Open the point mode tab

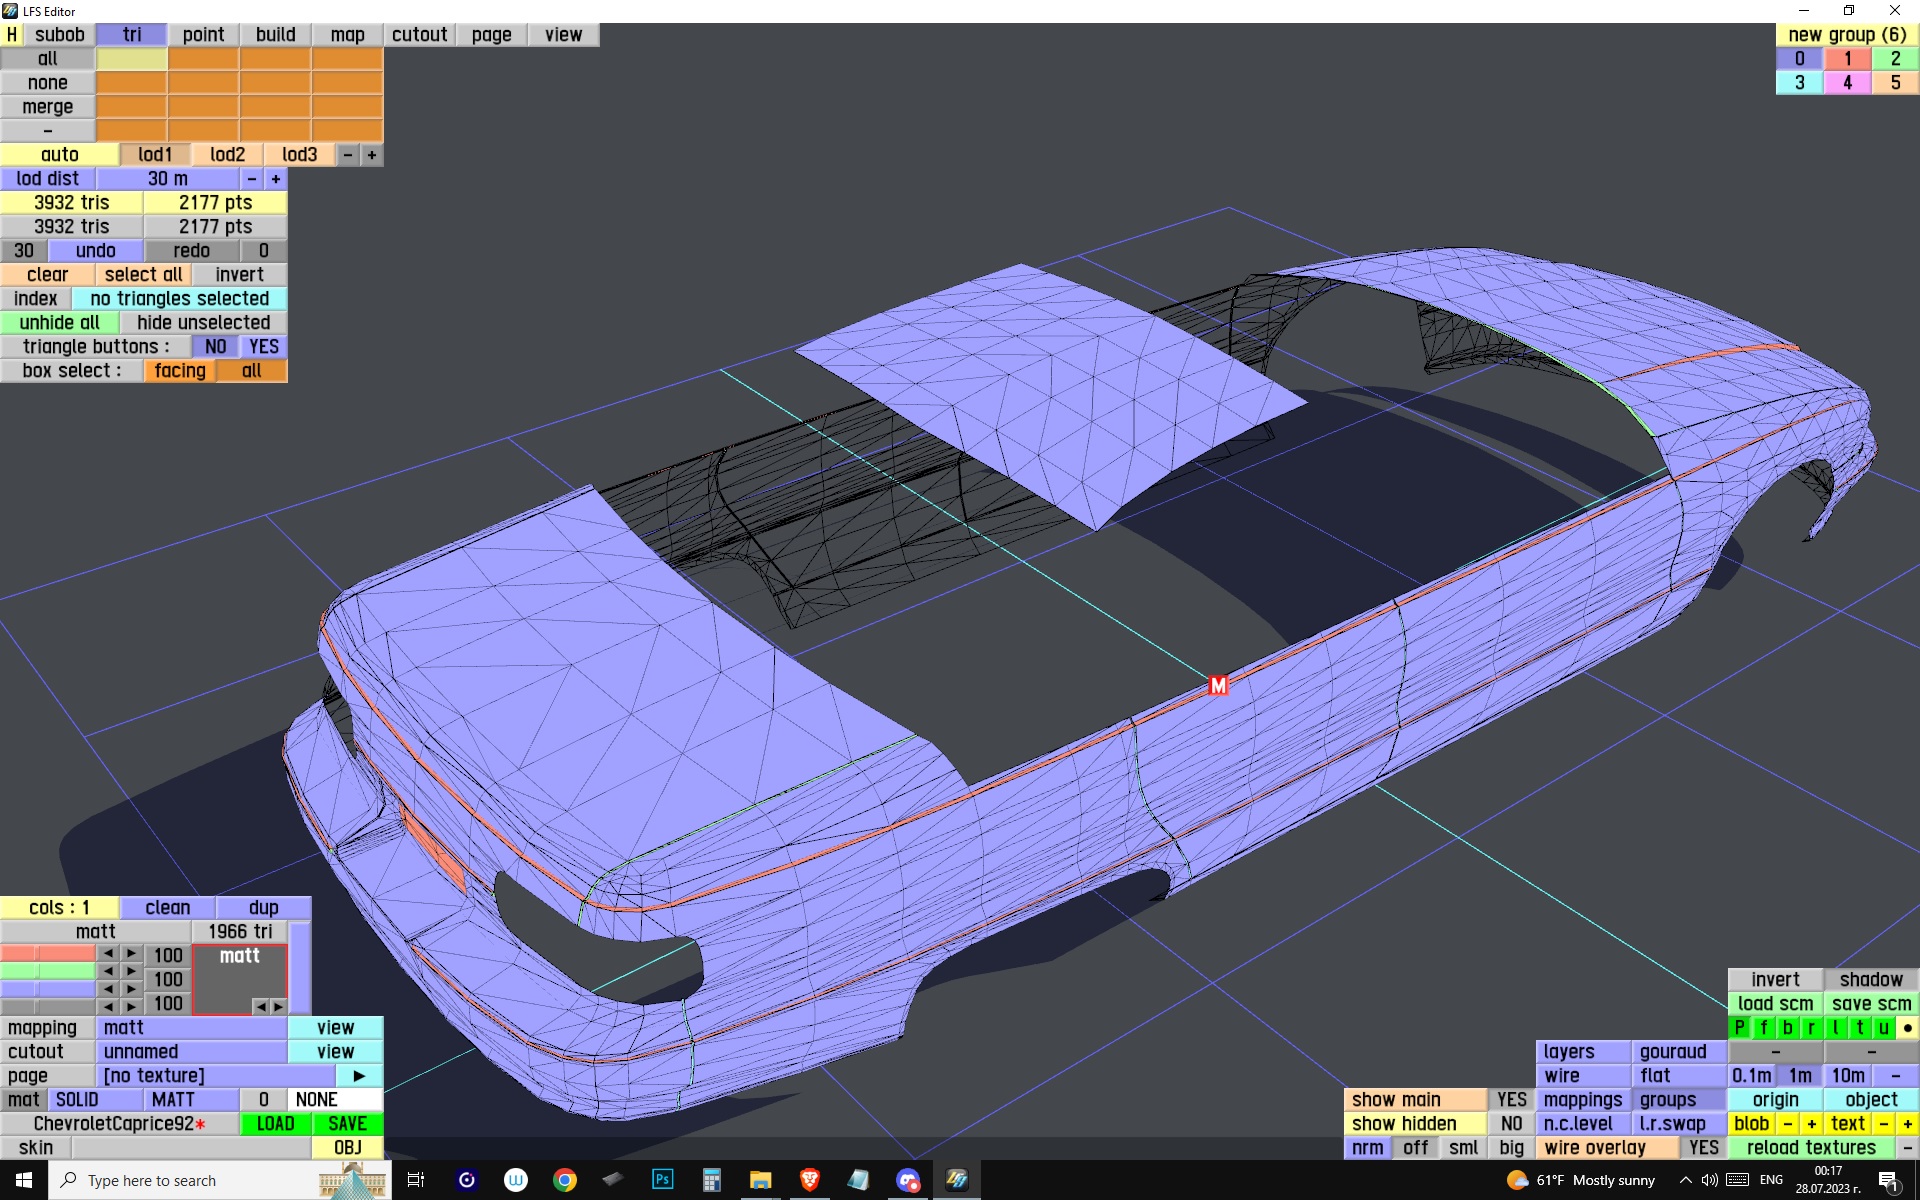coord(203,34)
